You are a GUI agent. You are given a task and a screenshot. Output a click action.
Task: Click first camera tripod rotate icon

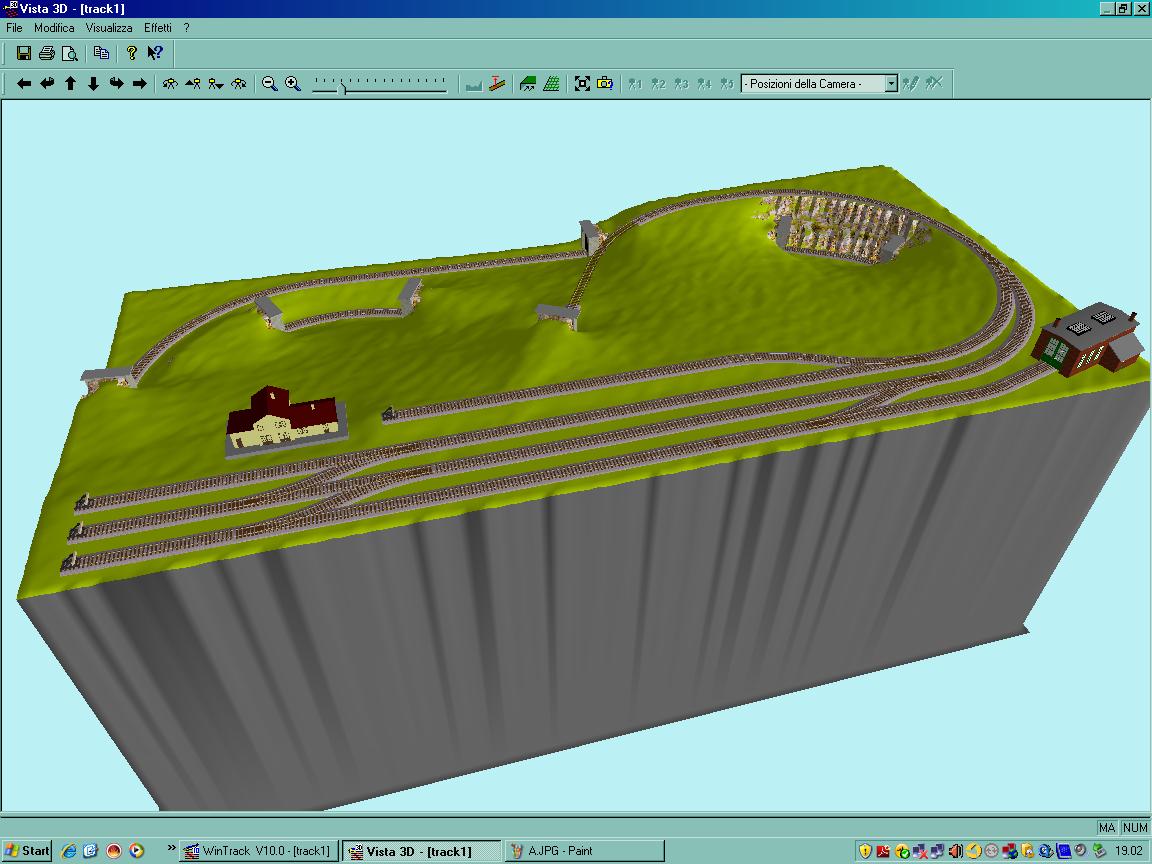(x=170, y=84)
